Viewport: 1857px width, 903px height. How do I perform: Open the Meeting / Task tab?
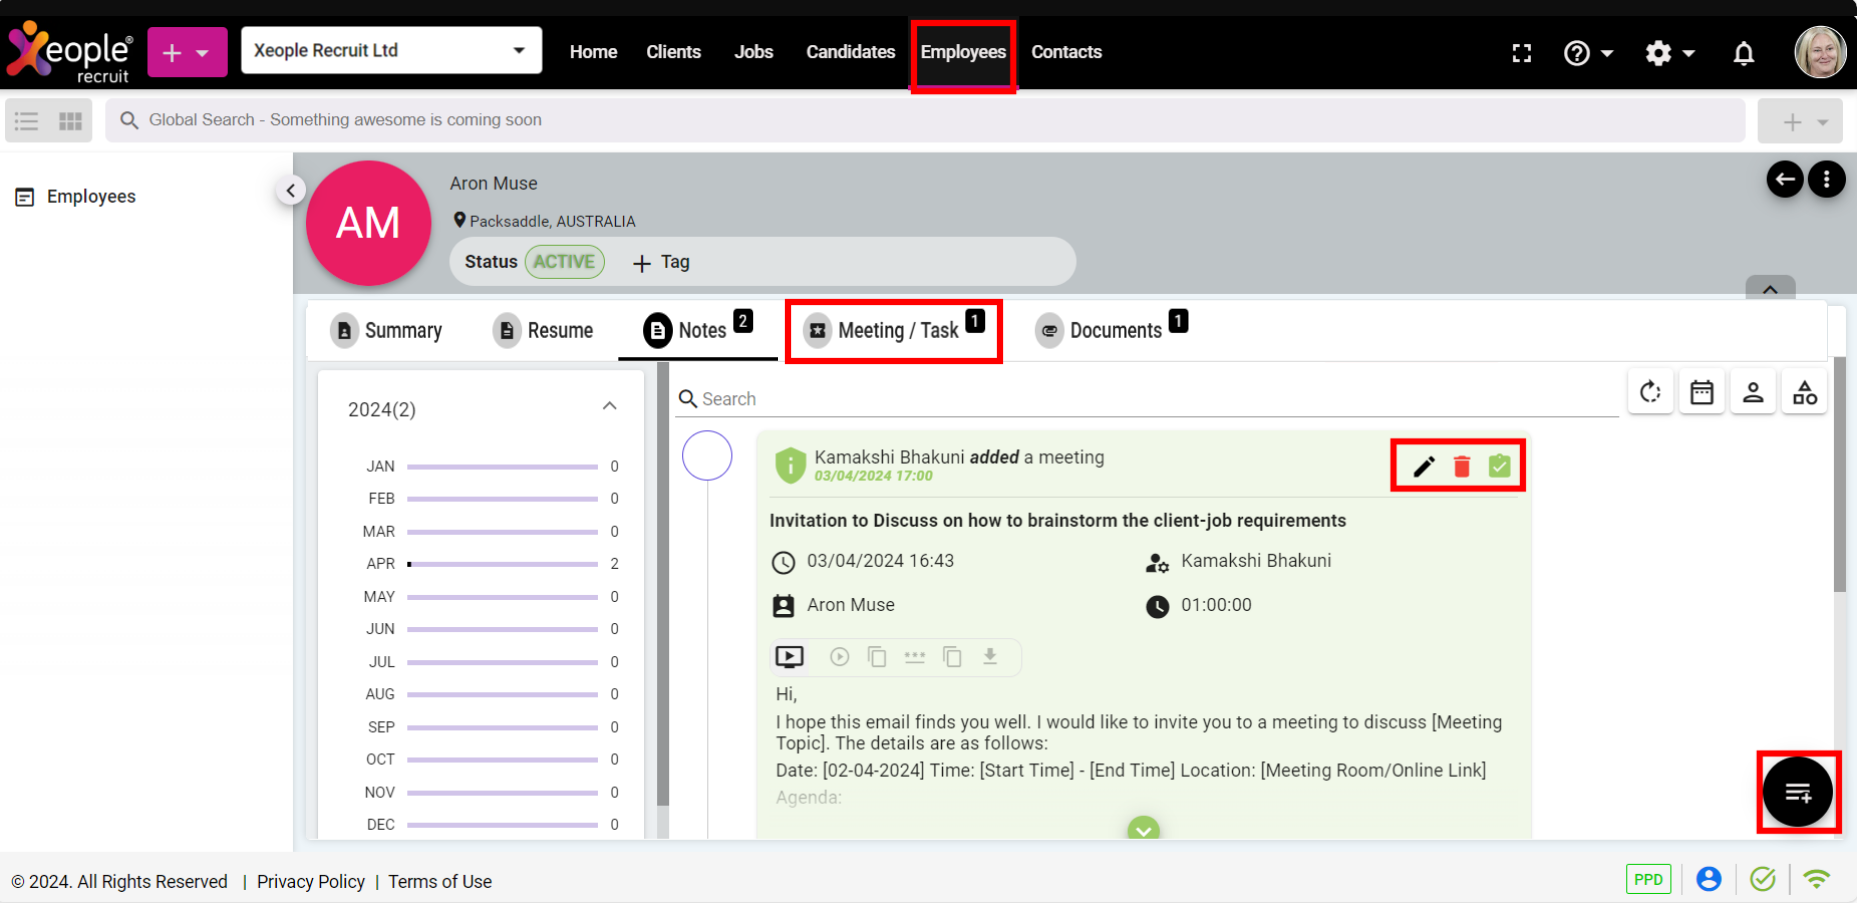point(896,331)
